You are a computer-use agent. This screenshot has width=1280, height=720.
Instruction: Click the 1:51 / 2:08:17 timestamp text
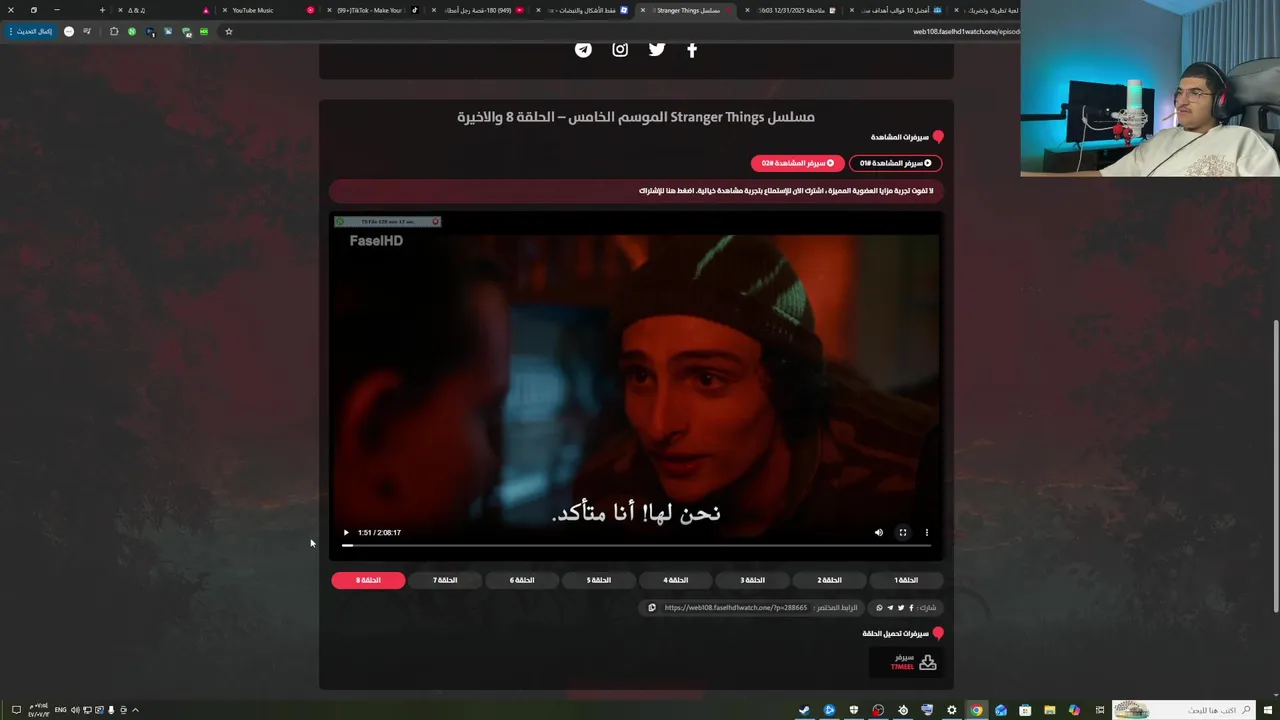pyautogui.click(x=379, y=533)
